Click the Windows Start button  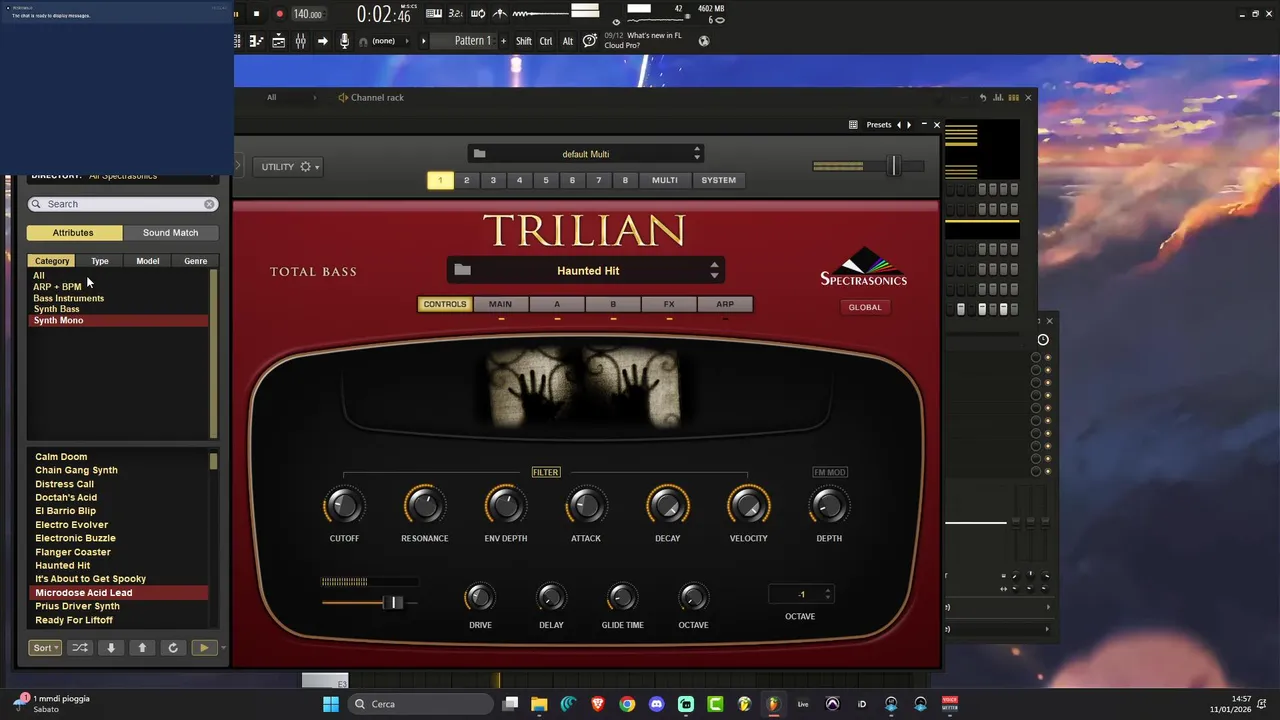(331, 704)
